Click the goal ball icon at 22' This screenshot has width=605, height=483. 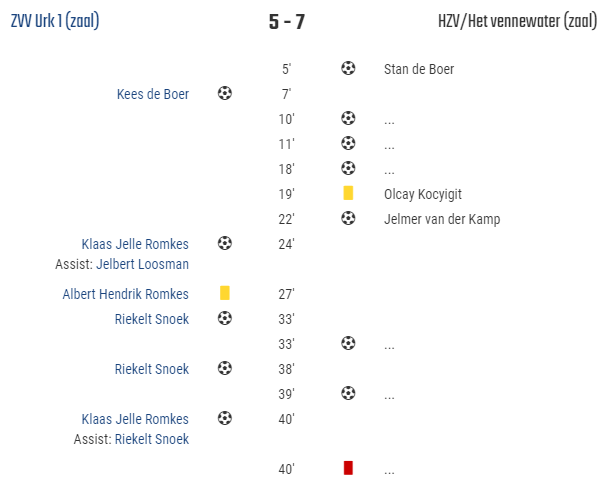click(x=348, y=218)
